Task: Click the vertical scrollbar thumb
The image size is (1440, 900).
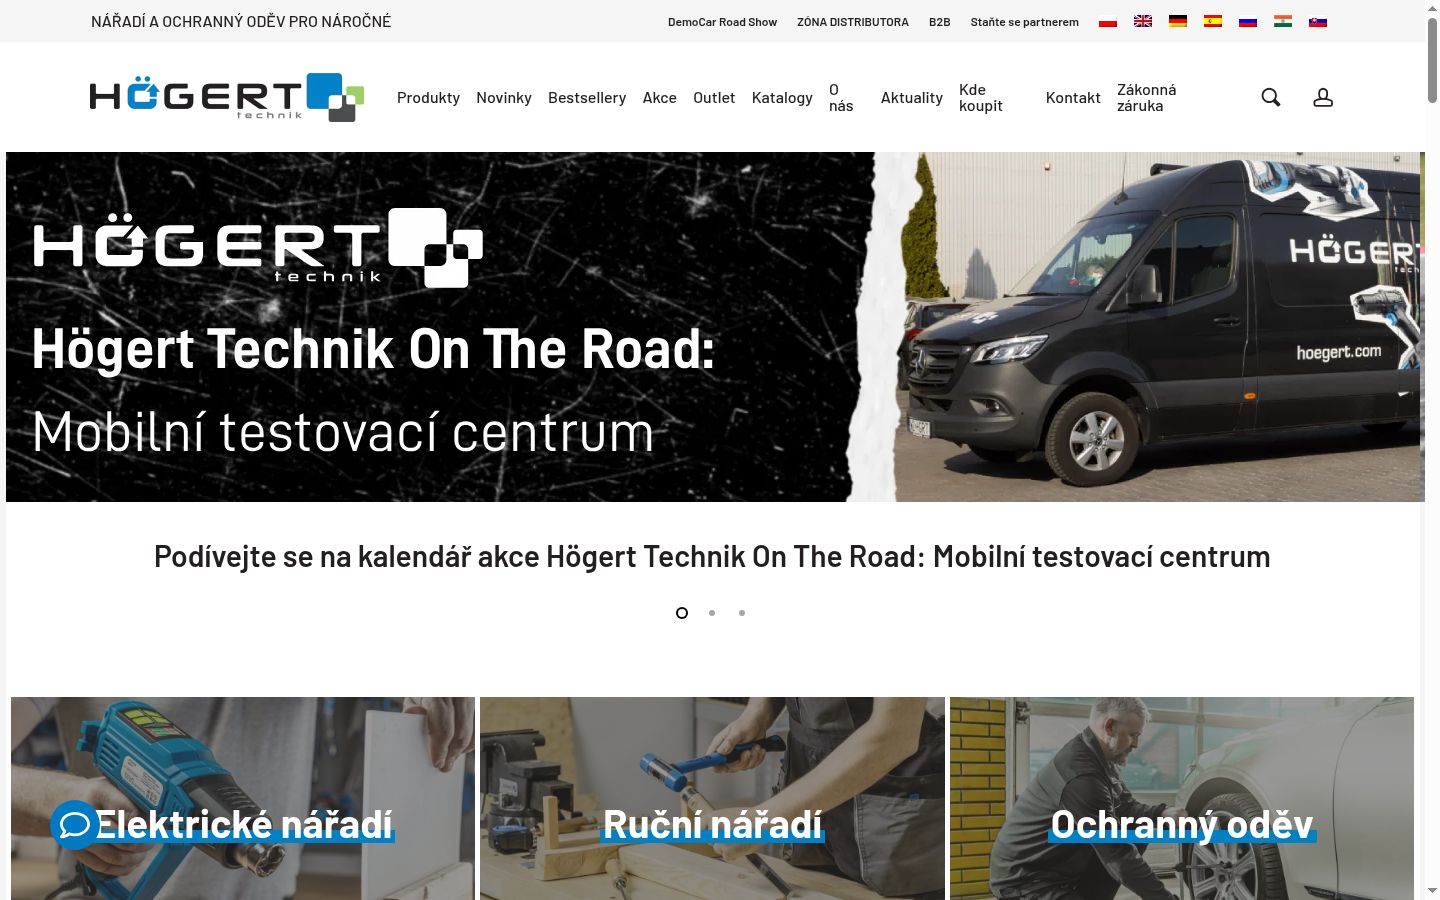Action: [1432, 61]
